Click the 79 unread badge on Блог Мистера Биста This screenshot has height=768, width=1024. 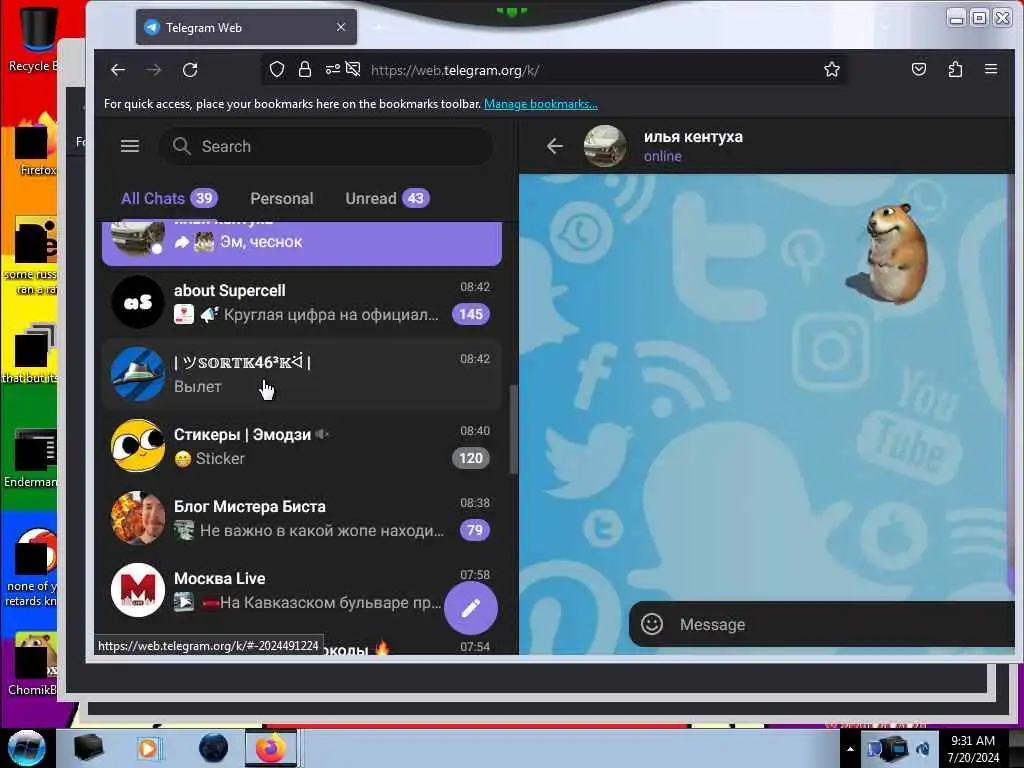475,530
